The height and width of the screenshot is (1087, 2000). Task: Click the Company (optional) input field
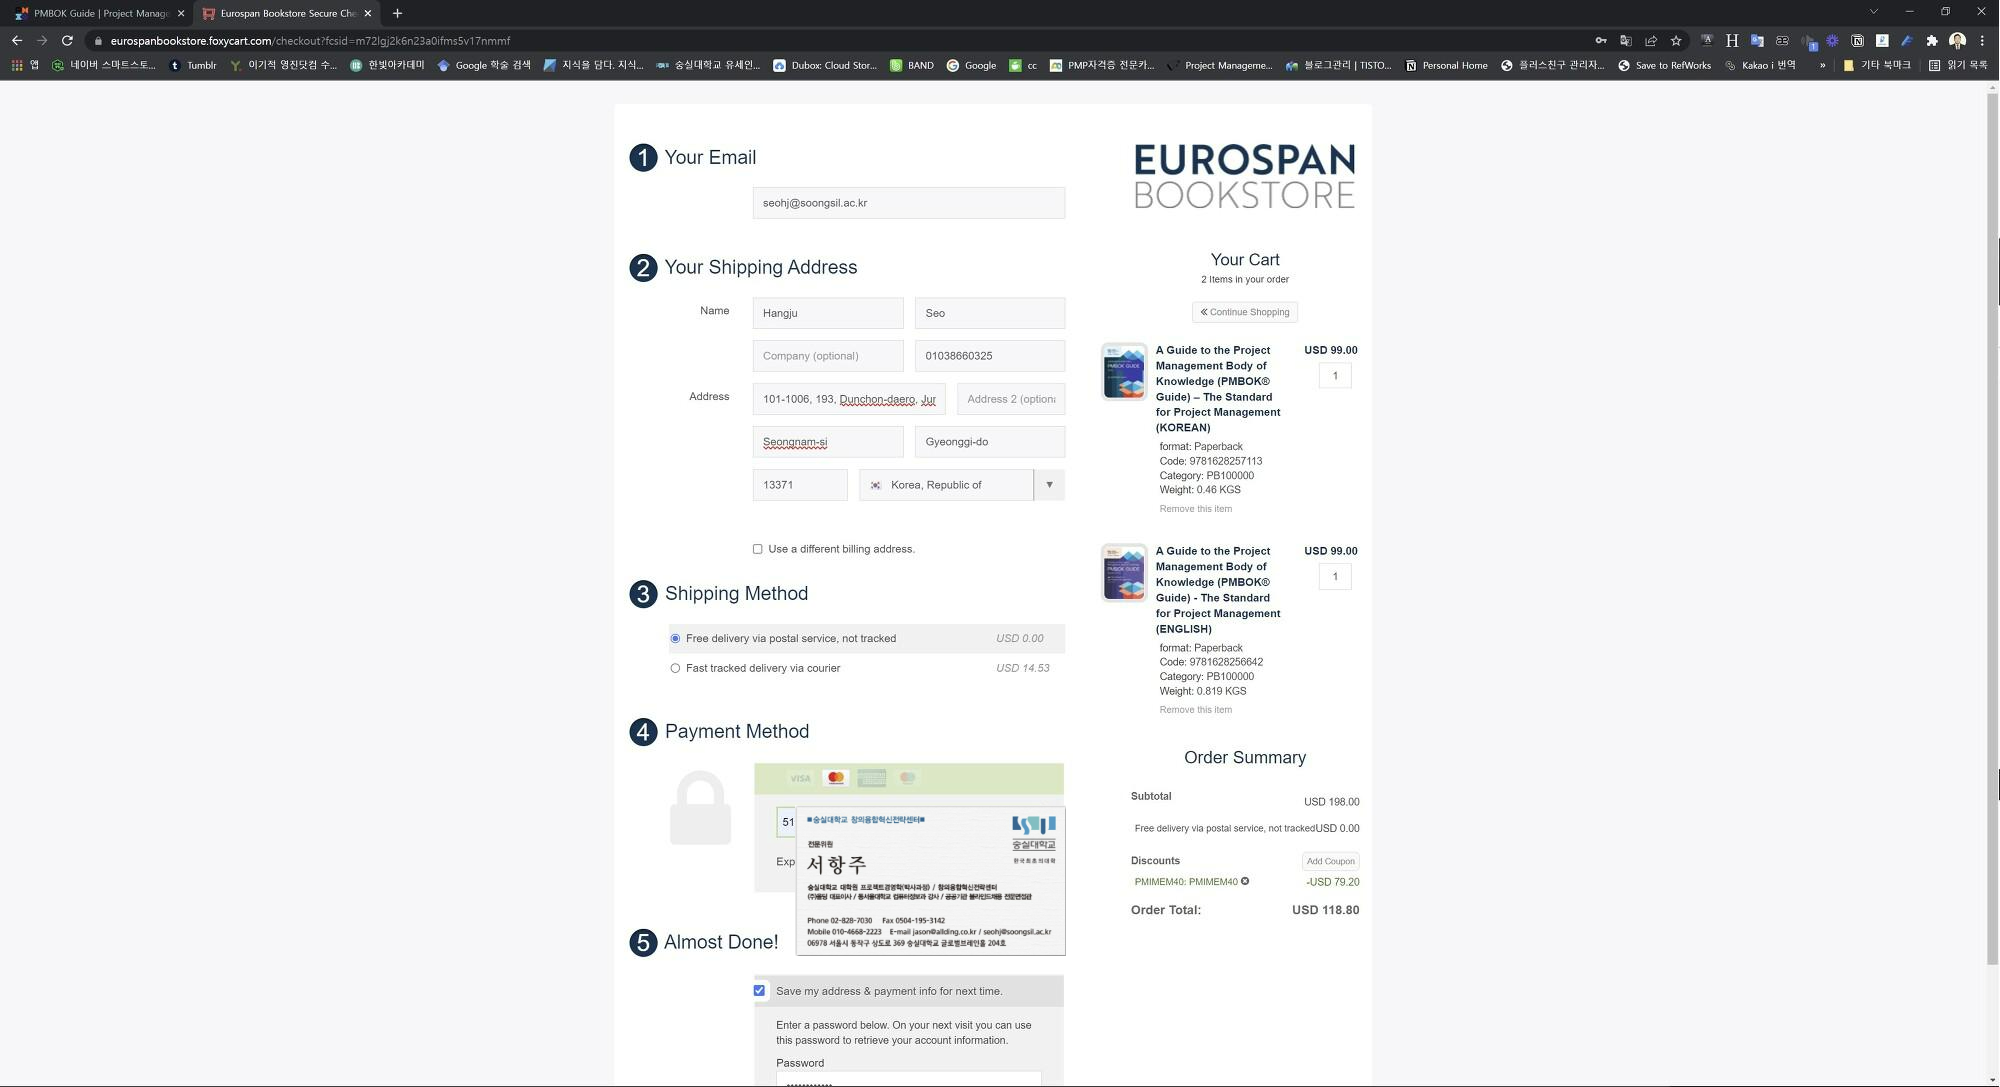(x=827, y=356)
